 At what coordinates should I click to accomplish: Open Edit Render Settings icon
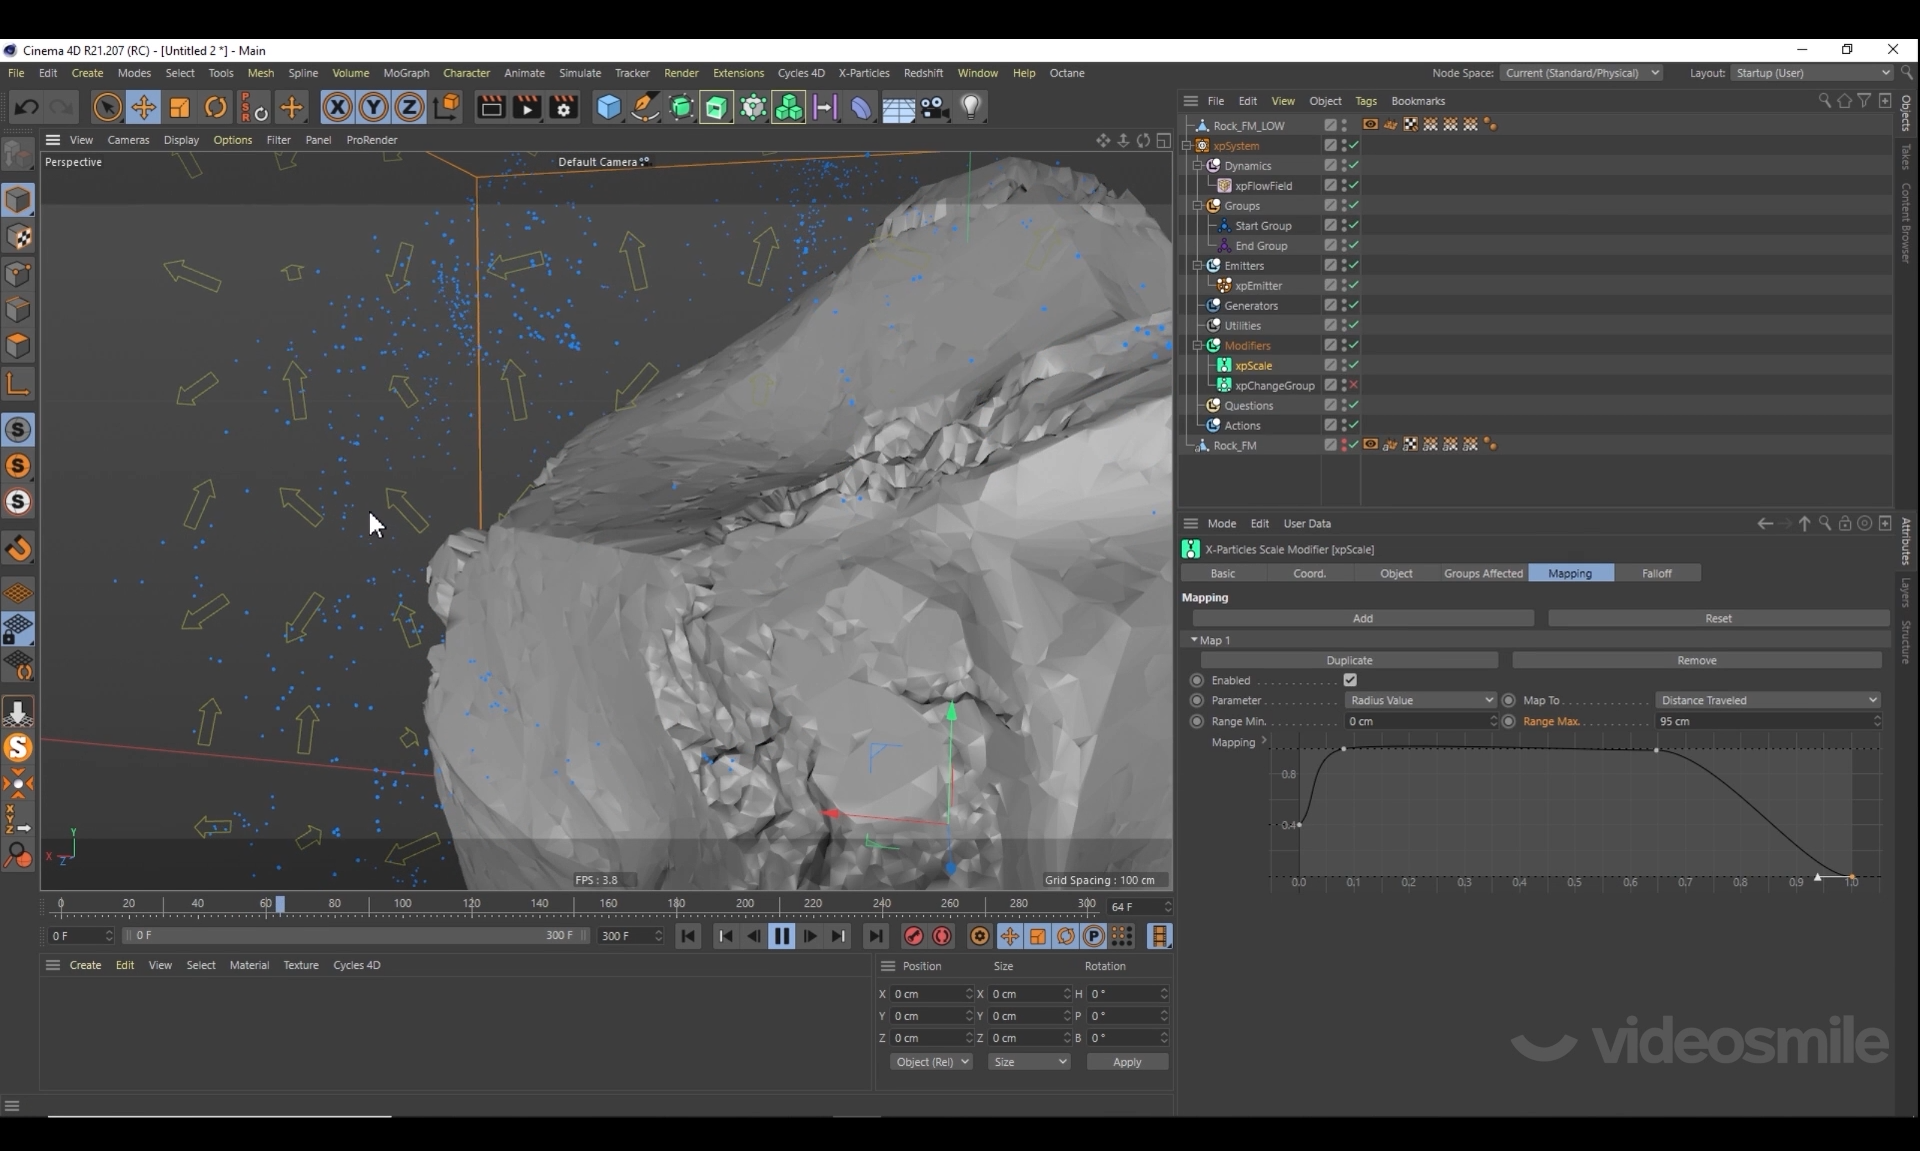(564, 107)
